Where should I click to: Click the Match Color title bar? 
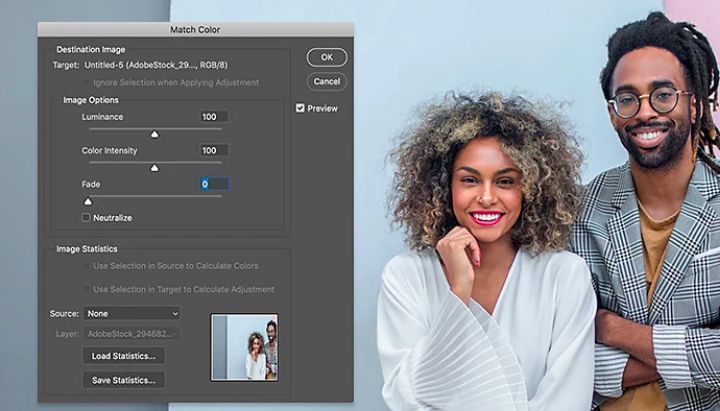coord(196,29)
